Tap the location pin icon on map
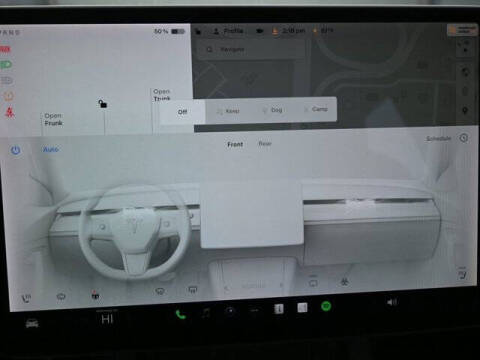 [465, 110]
